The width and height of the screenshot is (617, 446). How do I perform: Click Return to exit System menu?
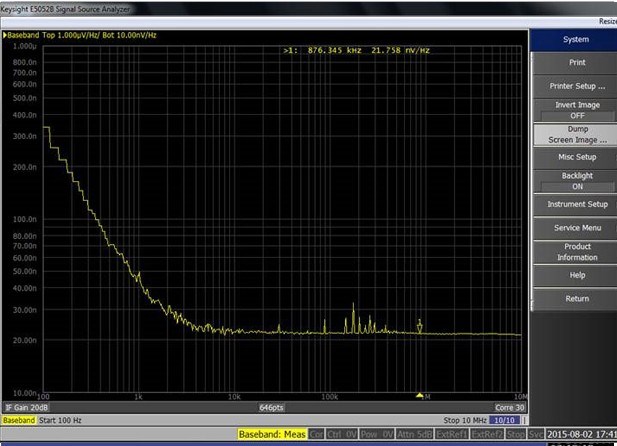tap(576, 299)
